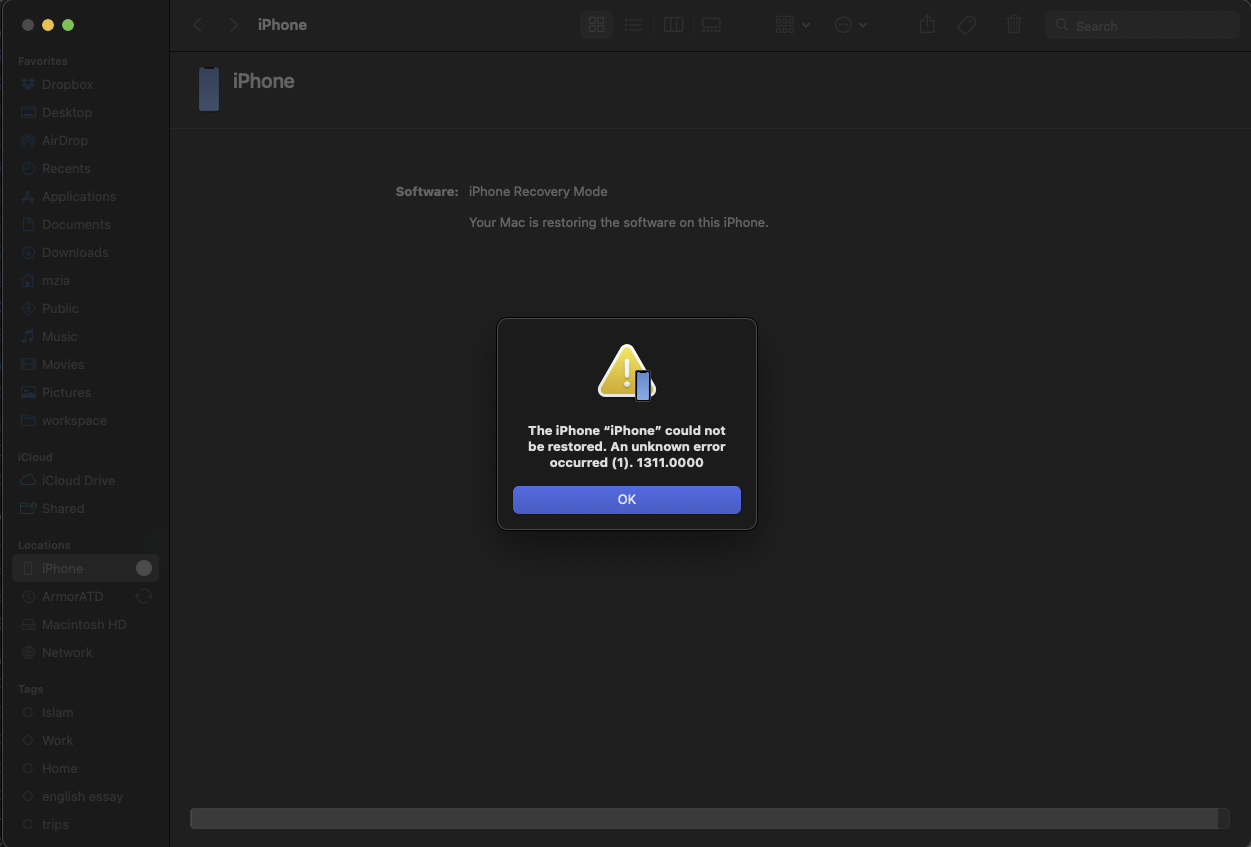This screenshot has width=1251, height=847.
Task: Click the yellow minimize window button
Action: tap(47, 25)
